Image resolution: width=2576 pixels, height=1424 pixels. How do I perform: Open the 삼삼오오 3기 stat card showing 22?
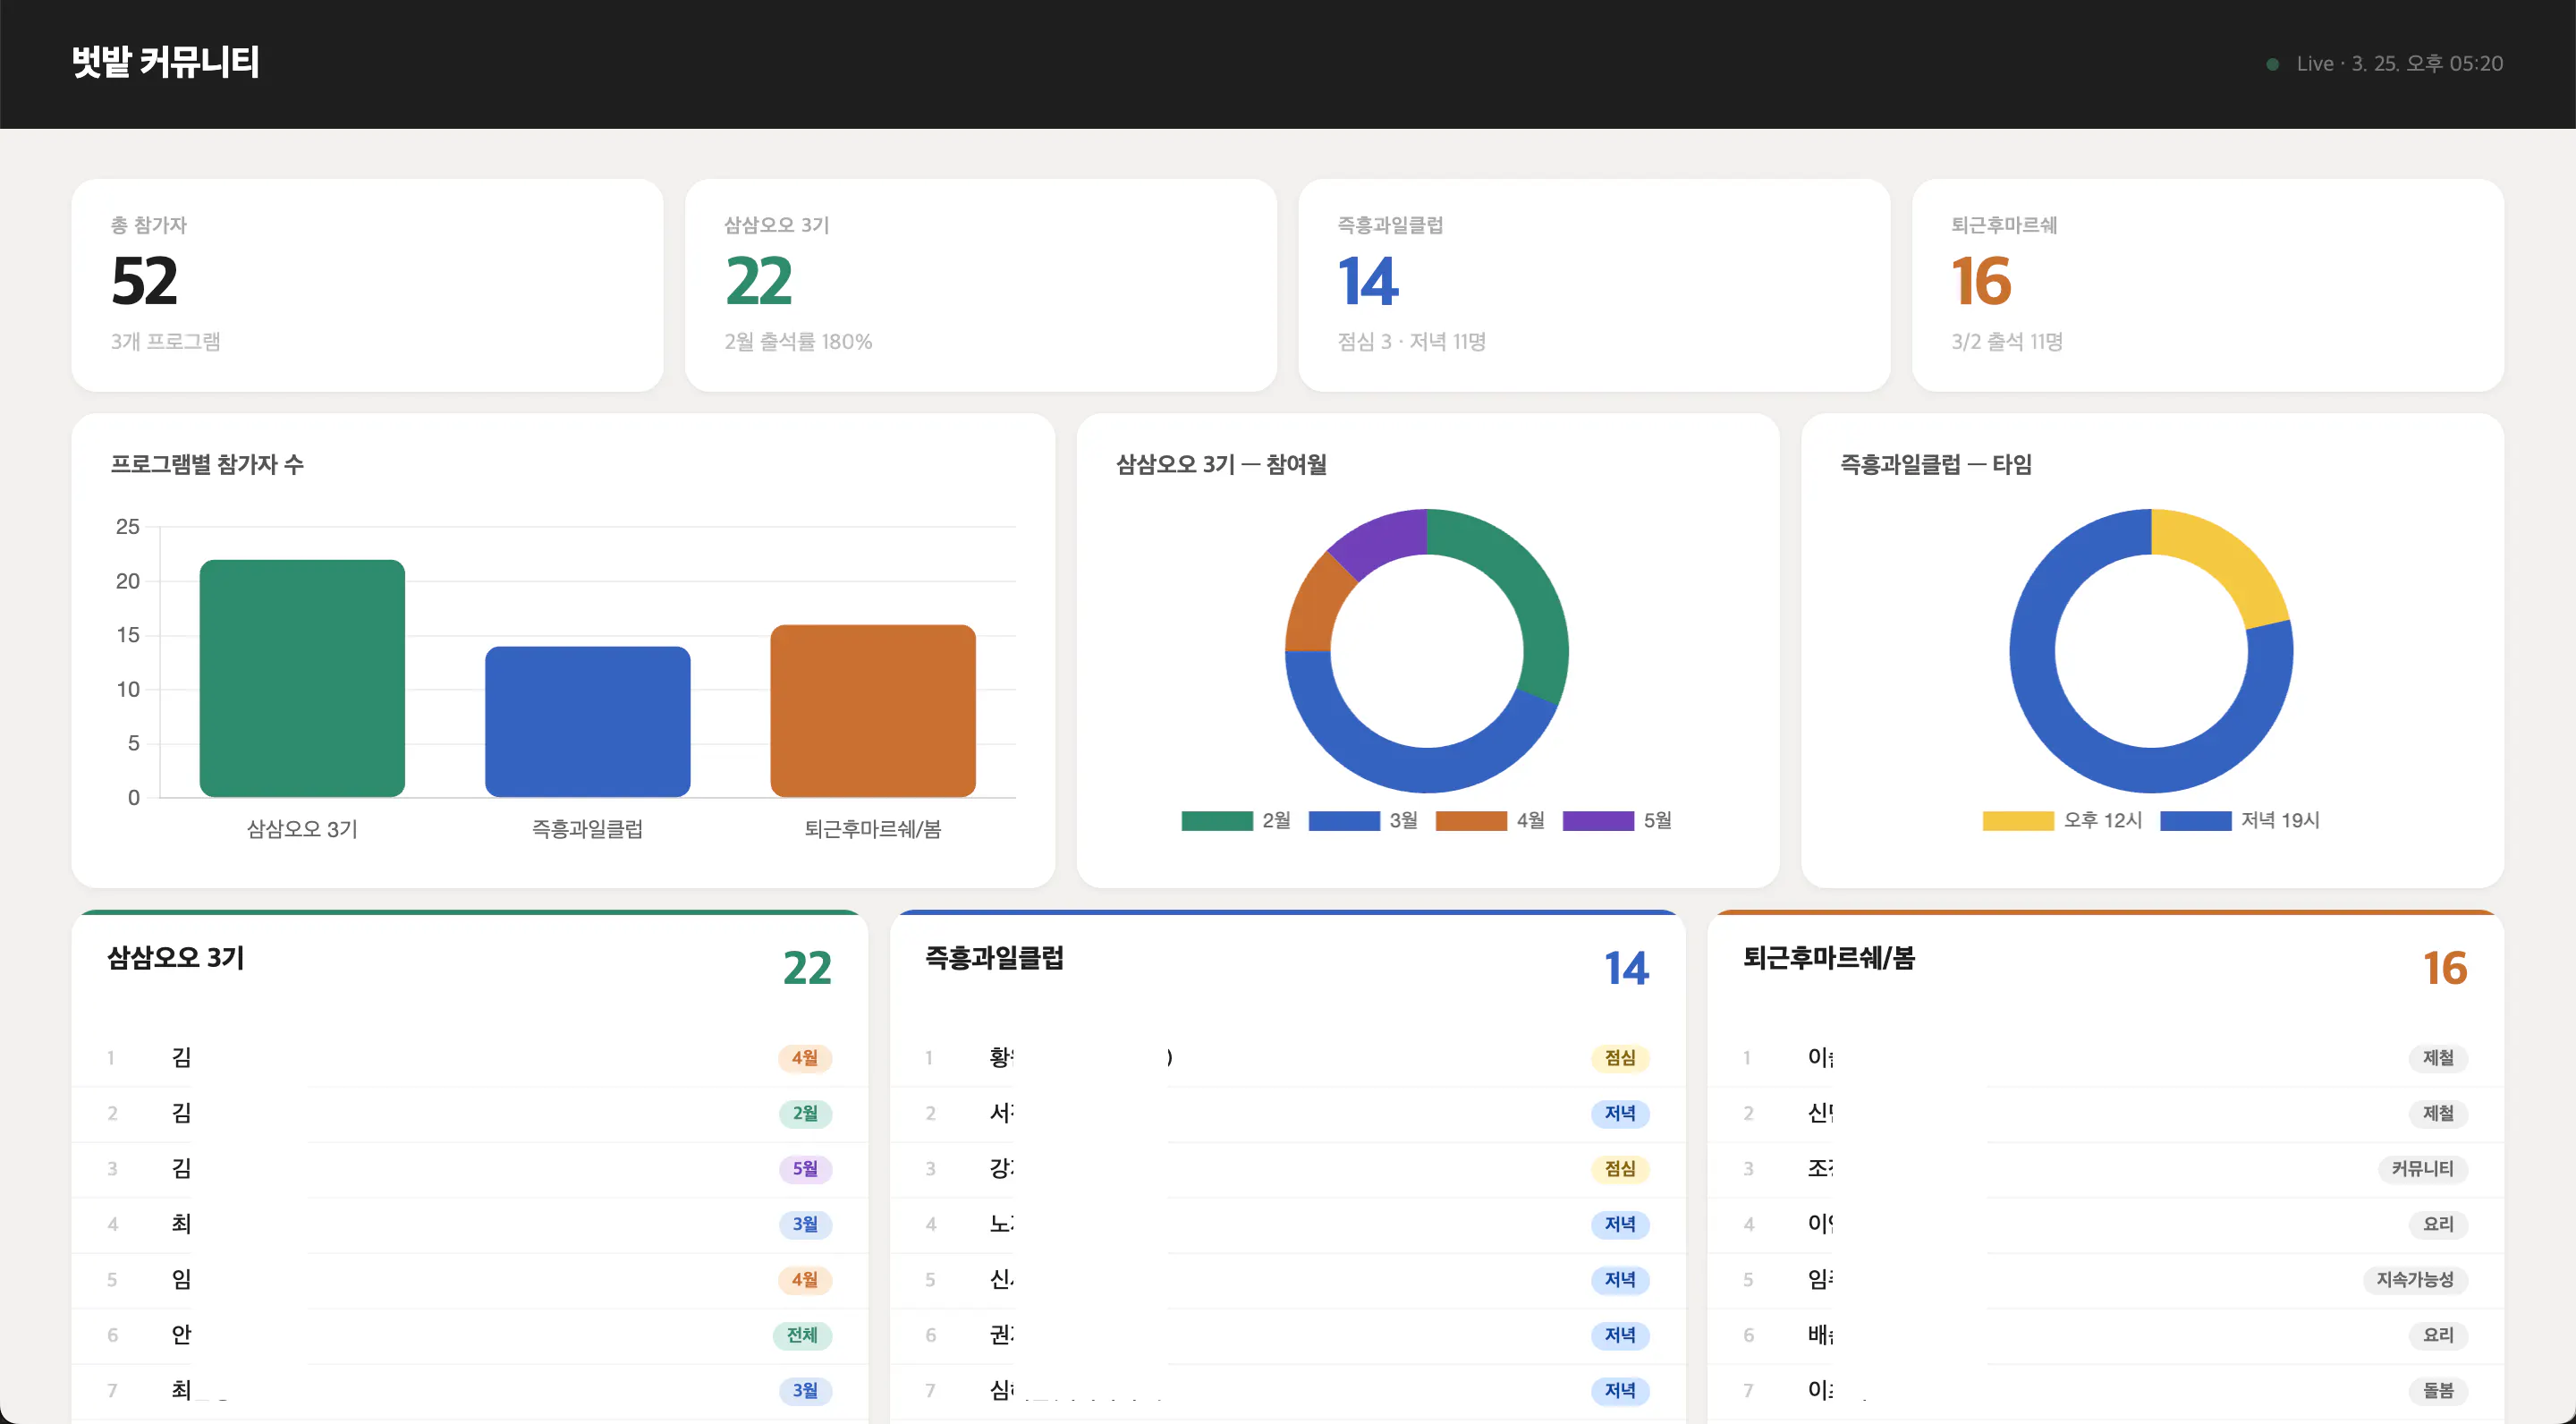point(980,285)
